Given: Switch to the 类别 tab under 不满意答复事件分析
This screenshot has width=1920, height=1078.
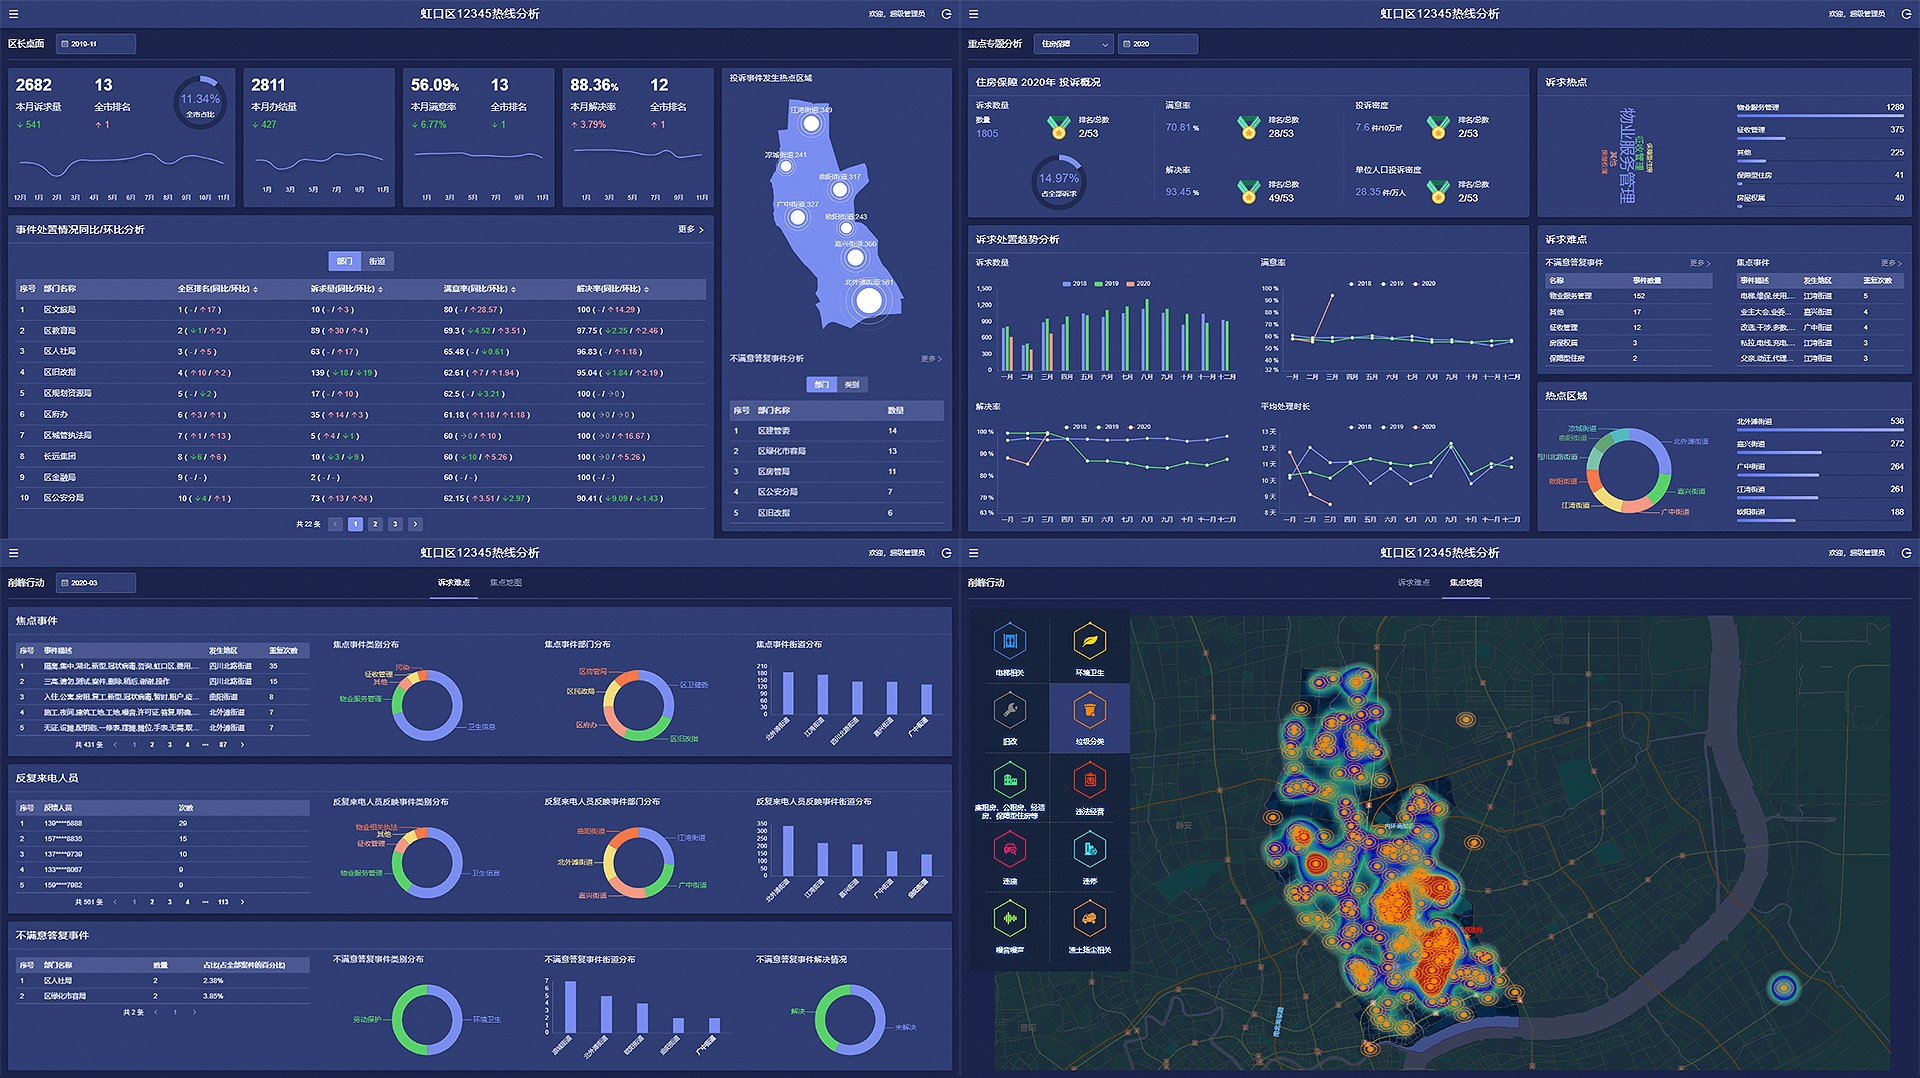Looking at the screenshot, I should coord(852,385).
